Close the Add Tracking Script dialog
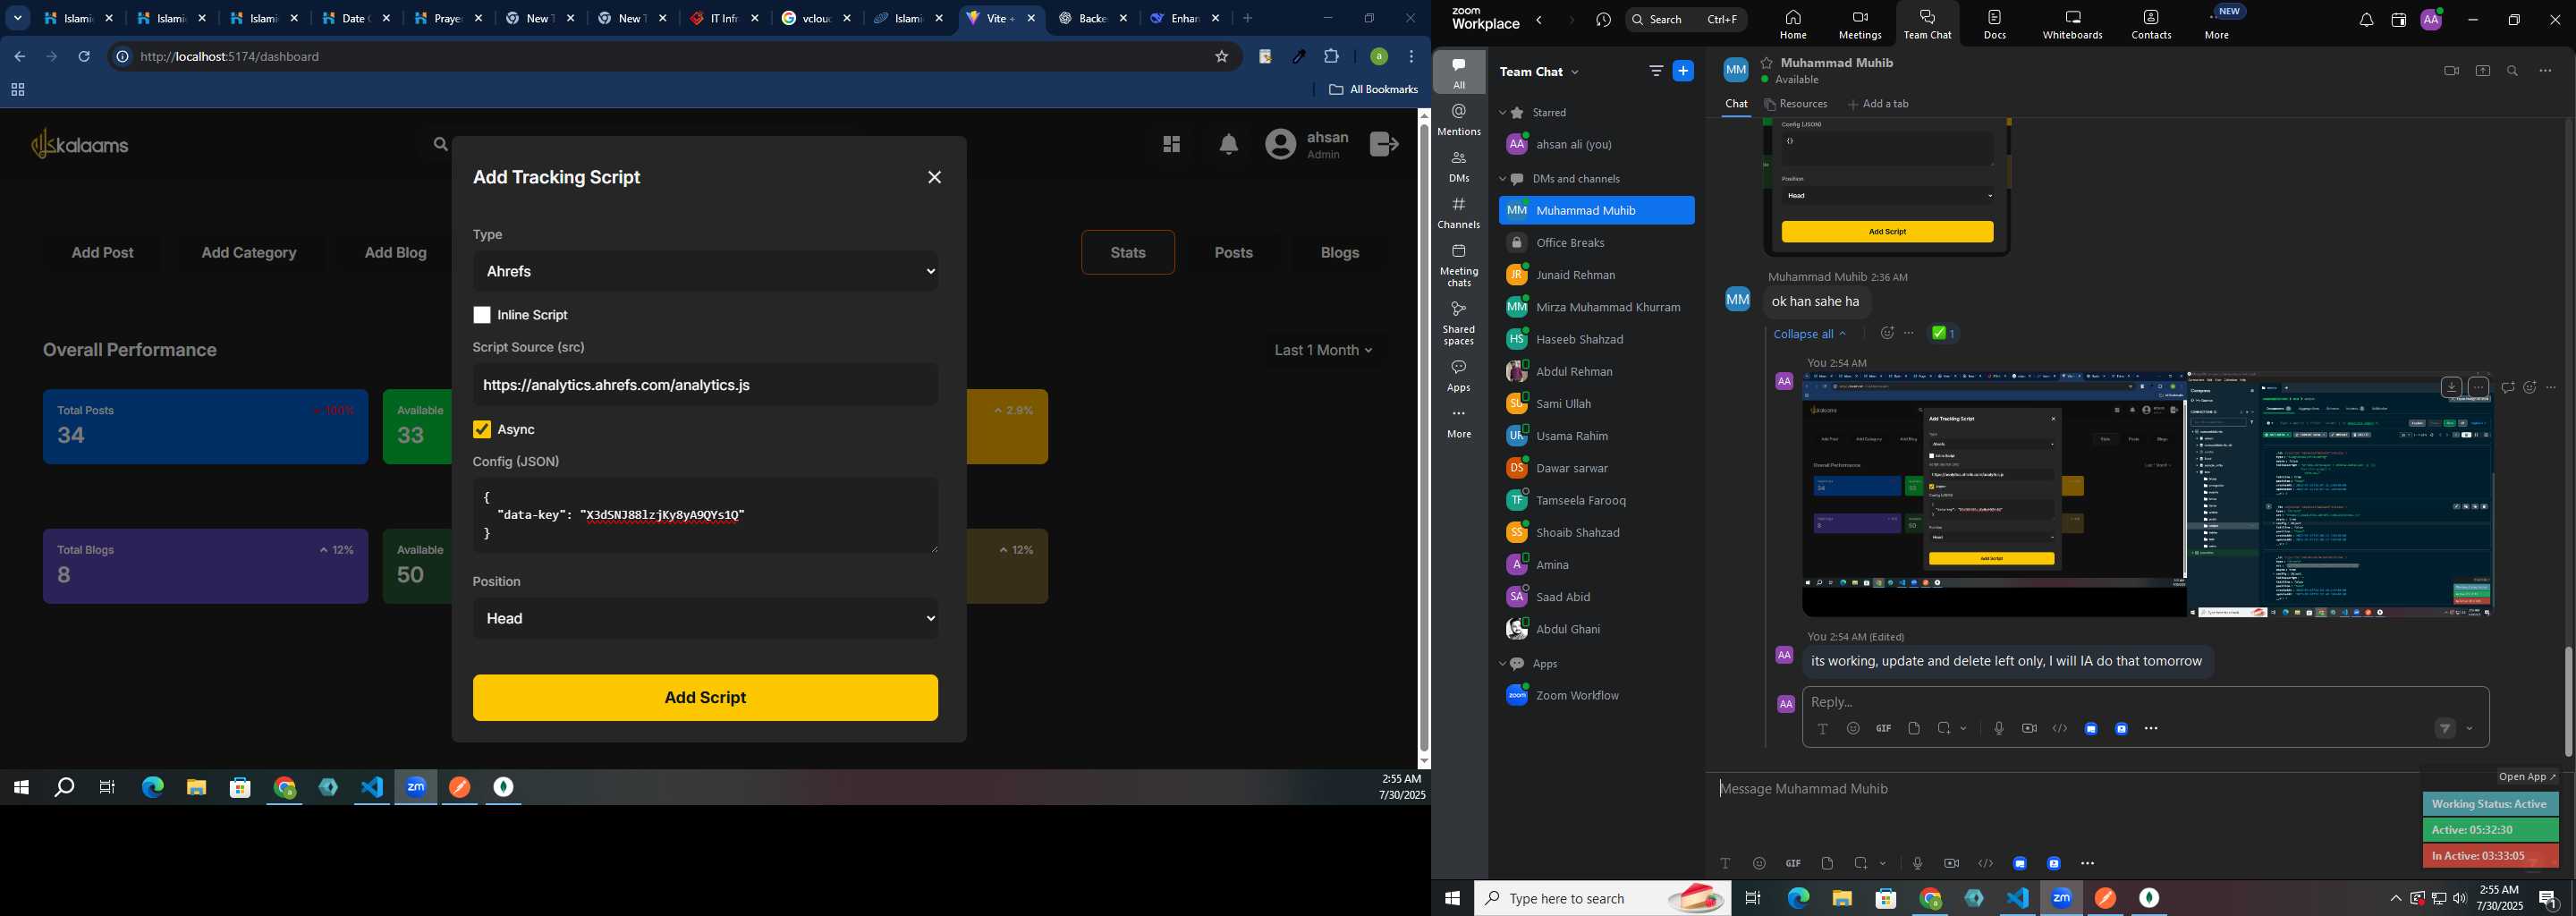2576x916 pixels. pyautogui.click(x=935, y=178)
